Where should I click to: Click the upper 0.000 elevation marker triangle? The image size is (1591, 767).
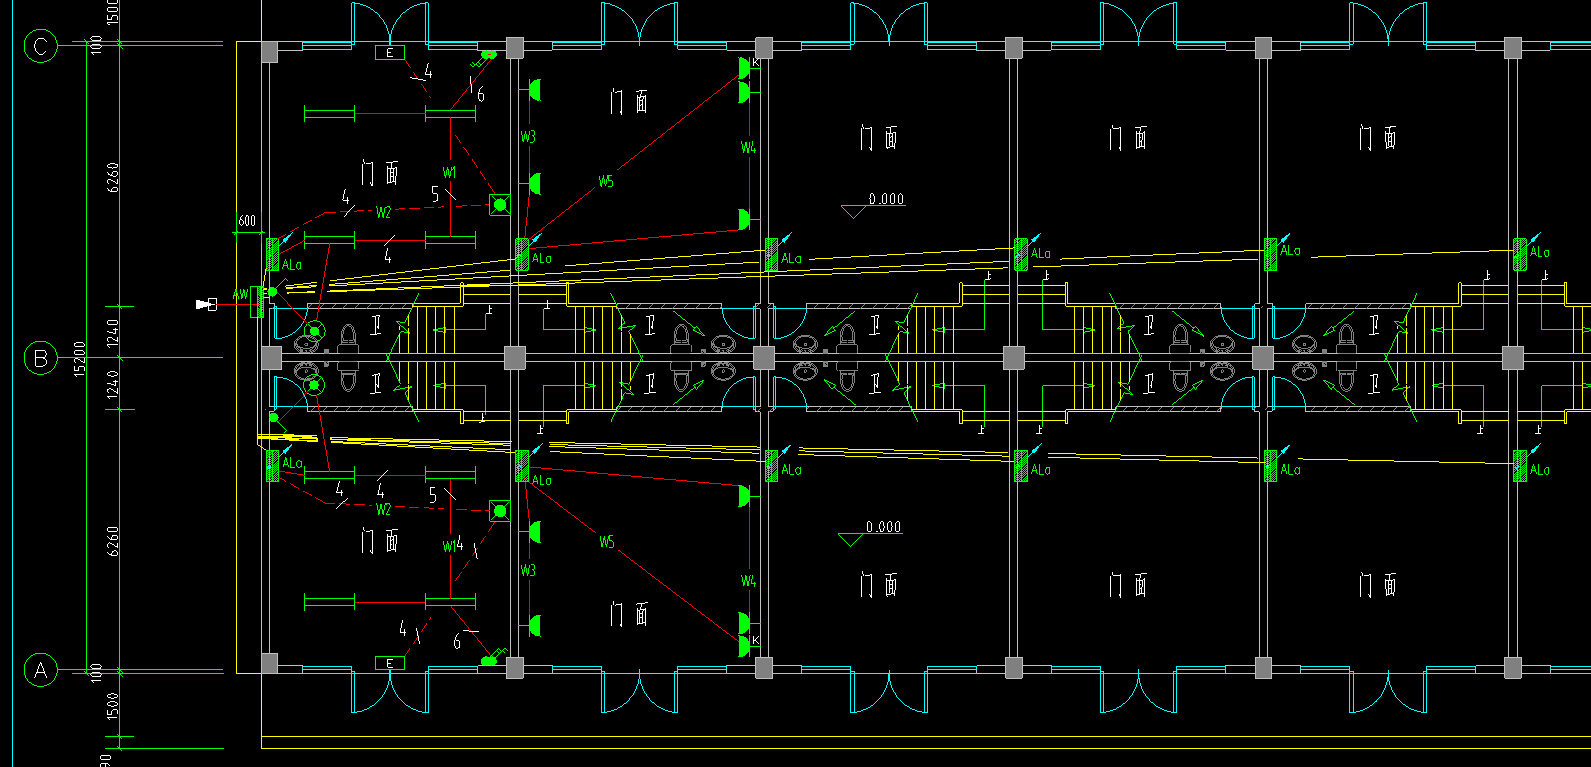pyautogui.click(x=854, y=211)
